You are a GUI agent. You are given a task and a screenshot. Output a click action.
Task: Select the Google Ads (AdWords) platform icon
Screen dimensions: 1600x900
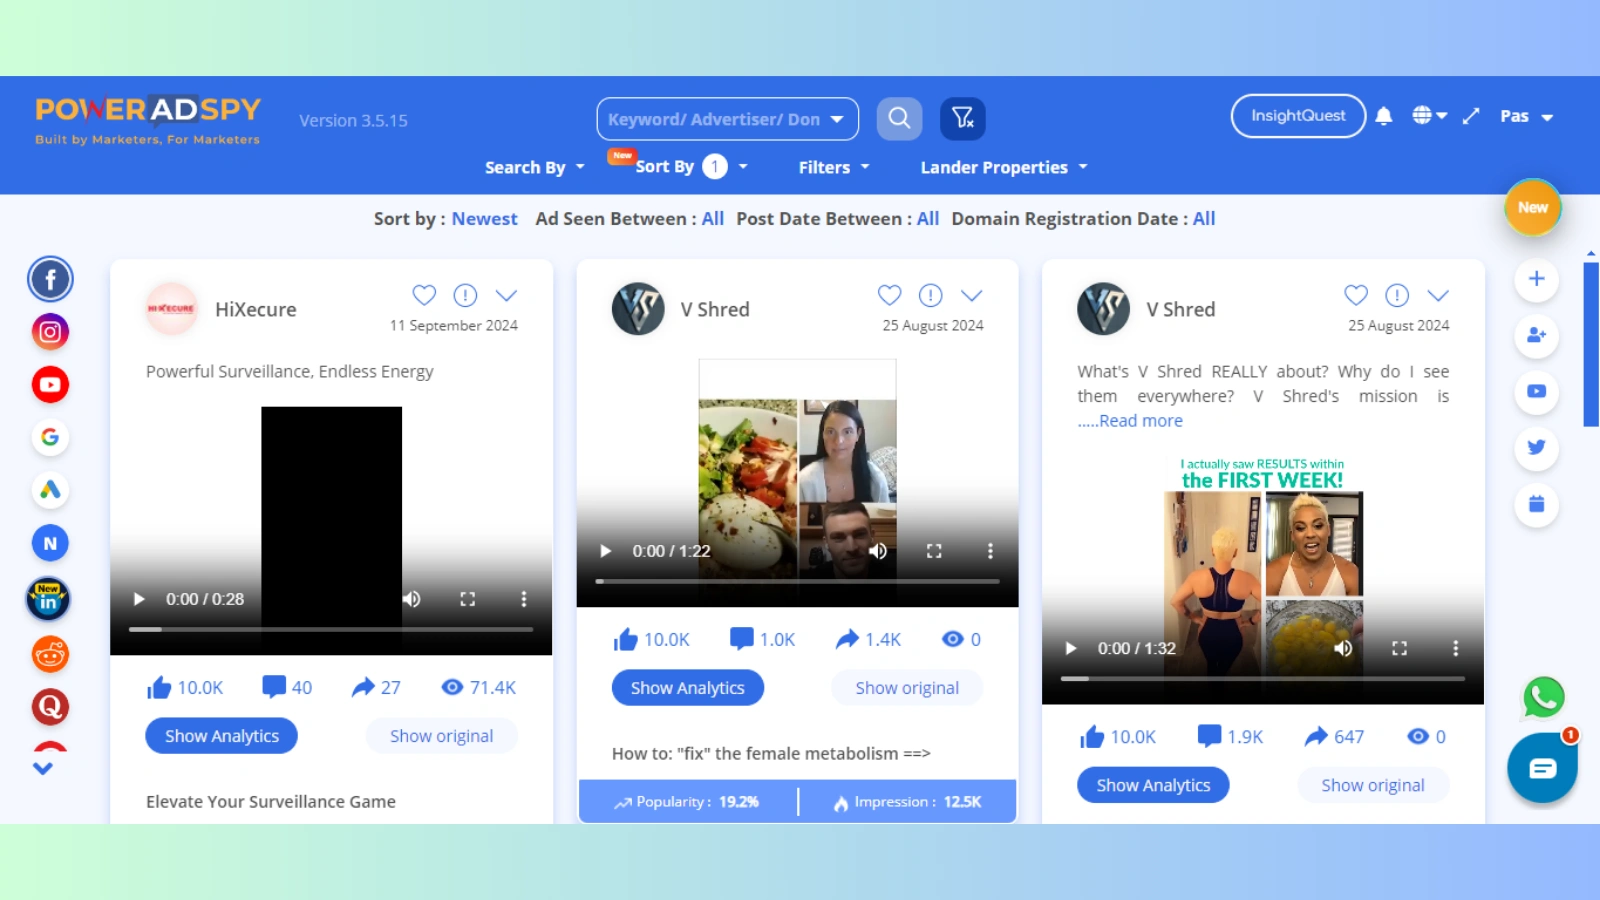point(50,490)
